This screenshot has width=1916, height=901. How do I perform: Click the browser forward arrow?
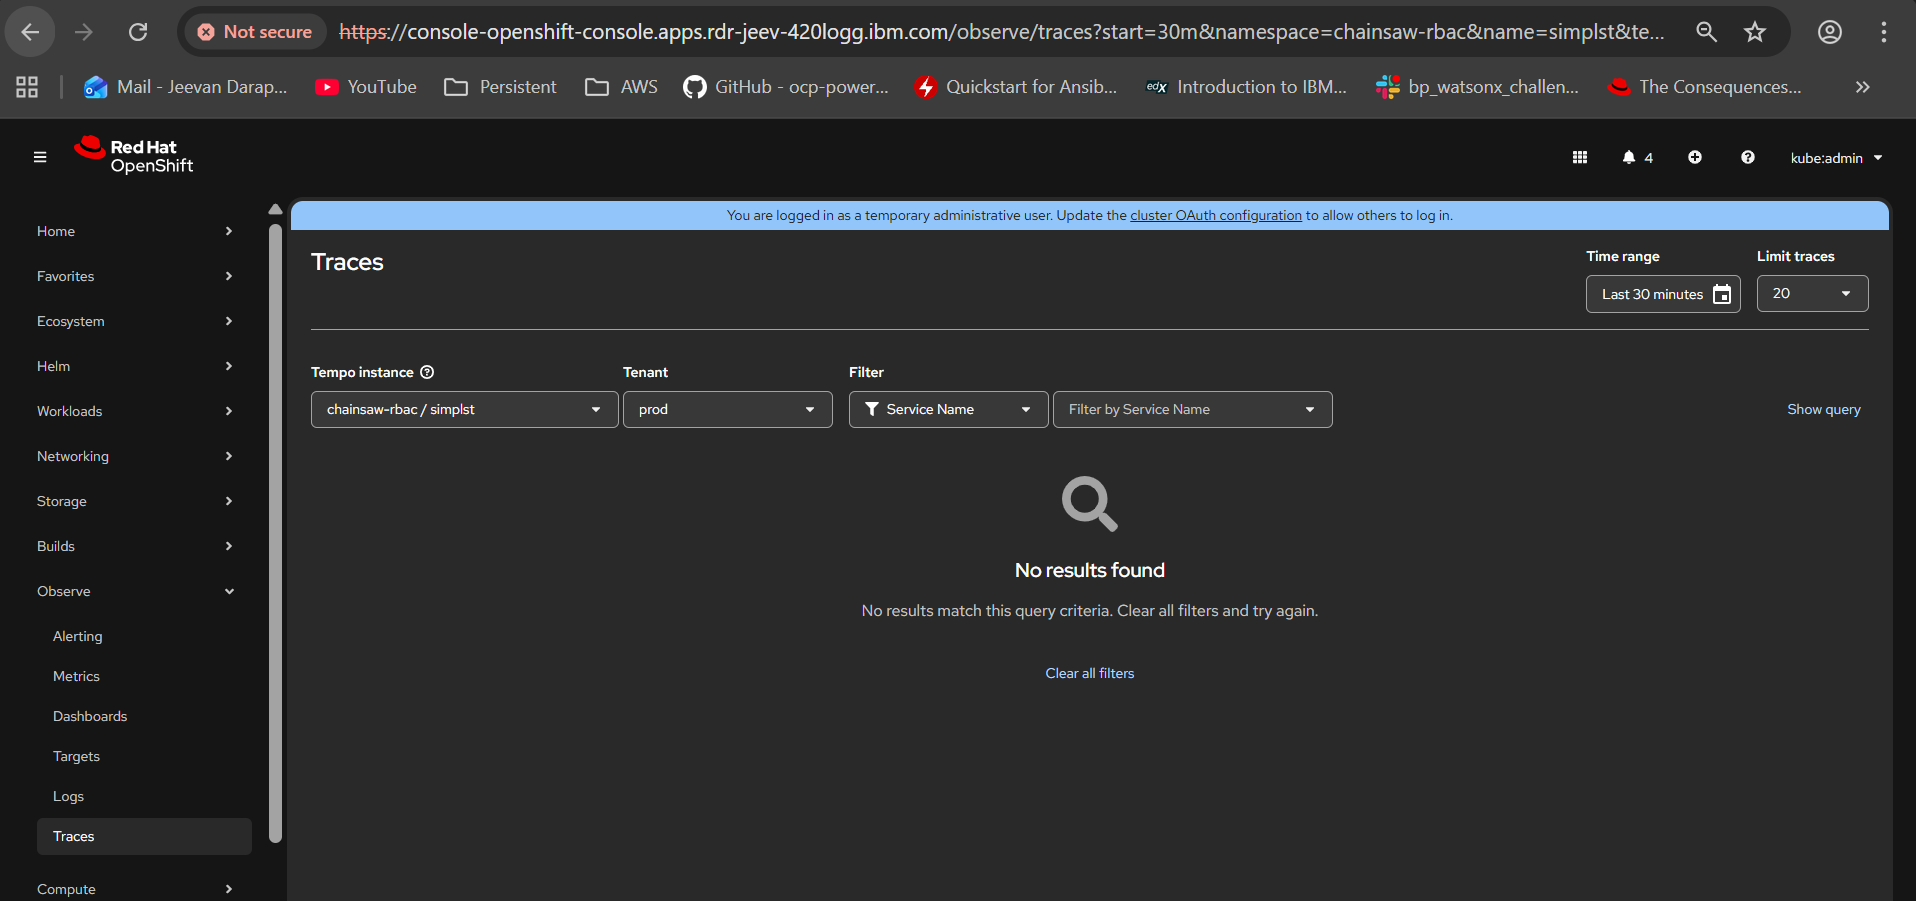[x=84, y=32]
